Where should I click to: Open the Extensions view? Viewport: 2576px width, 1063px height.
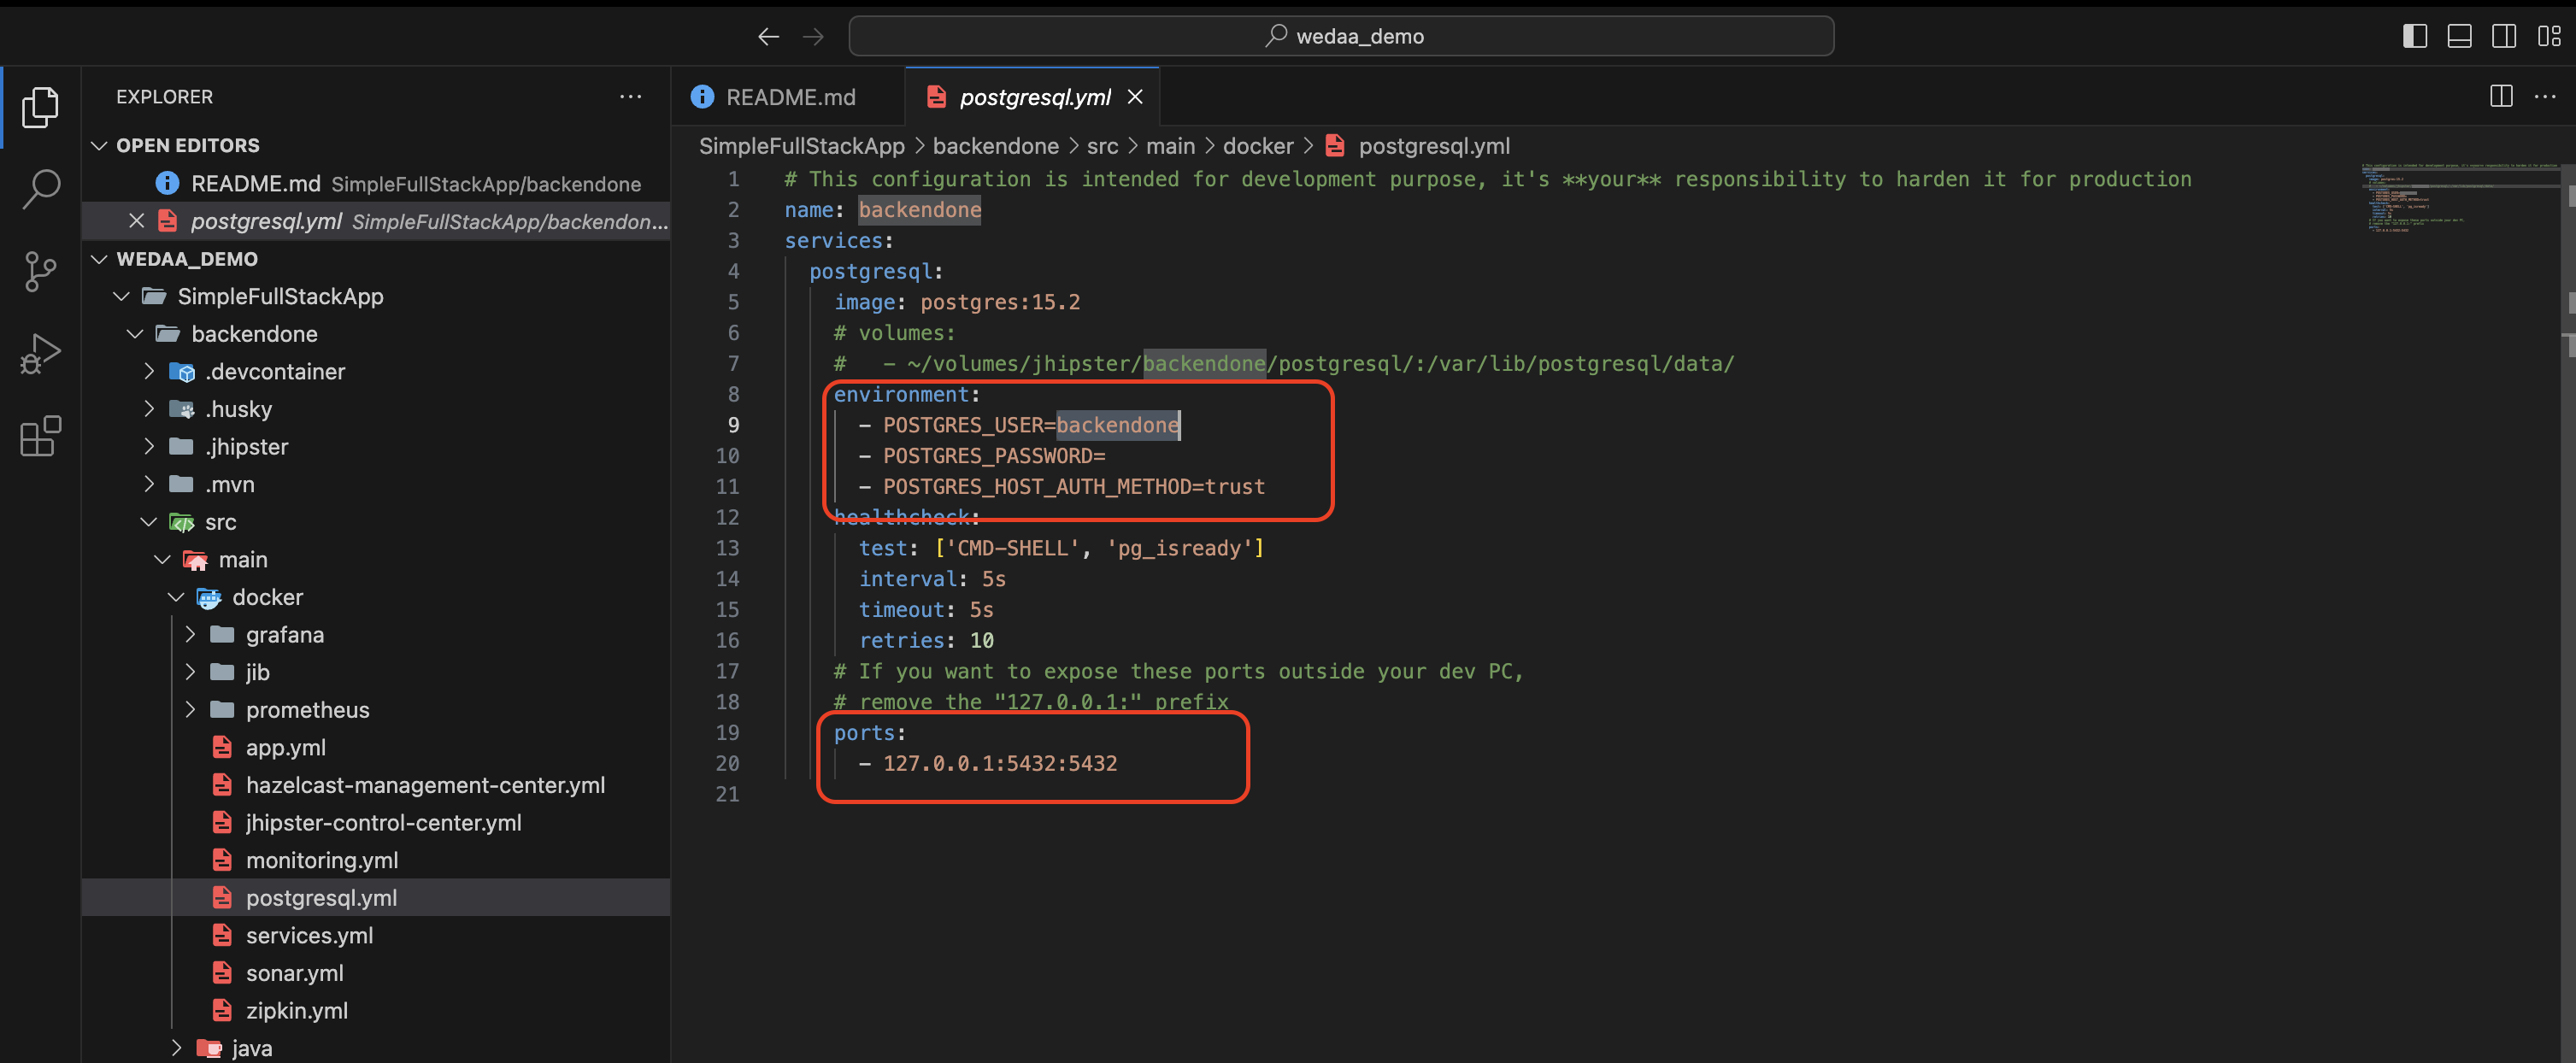40,436
